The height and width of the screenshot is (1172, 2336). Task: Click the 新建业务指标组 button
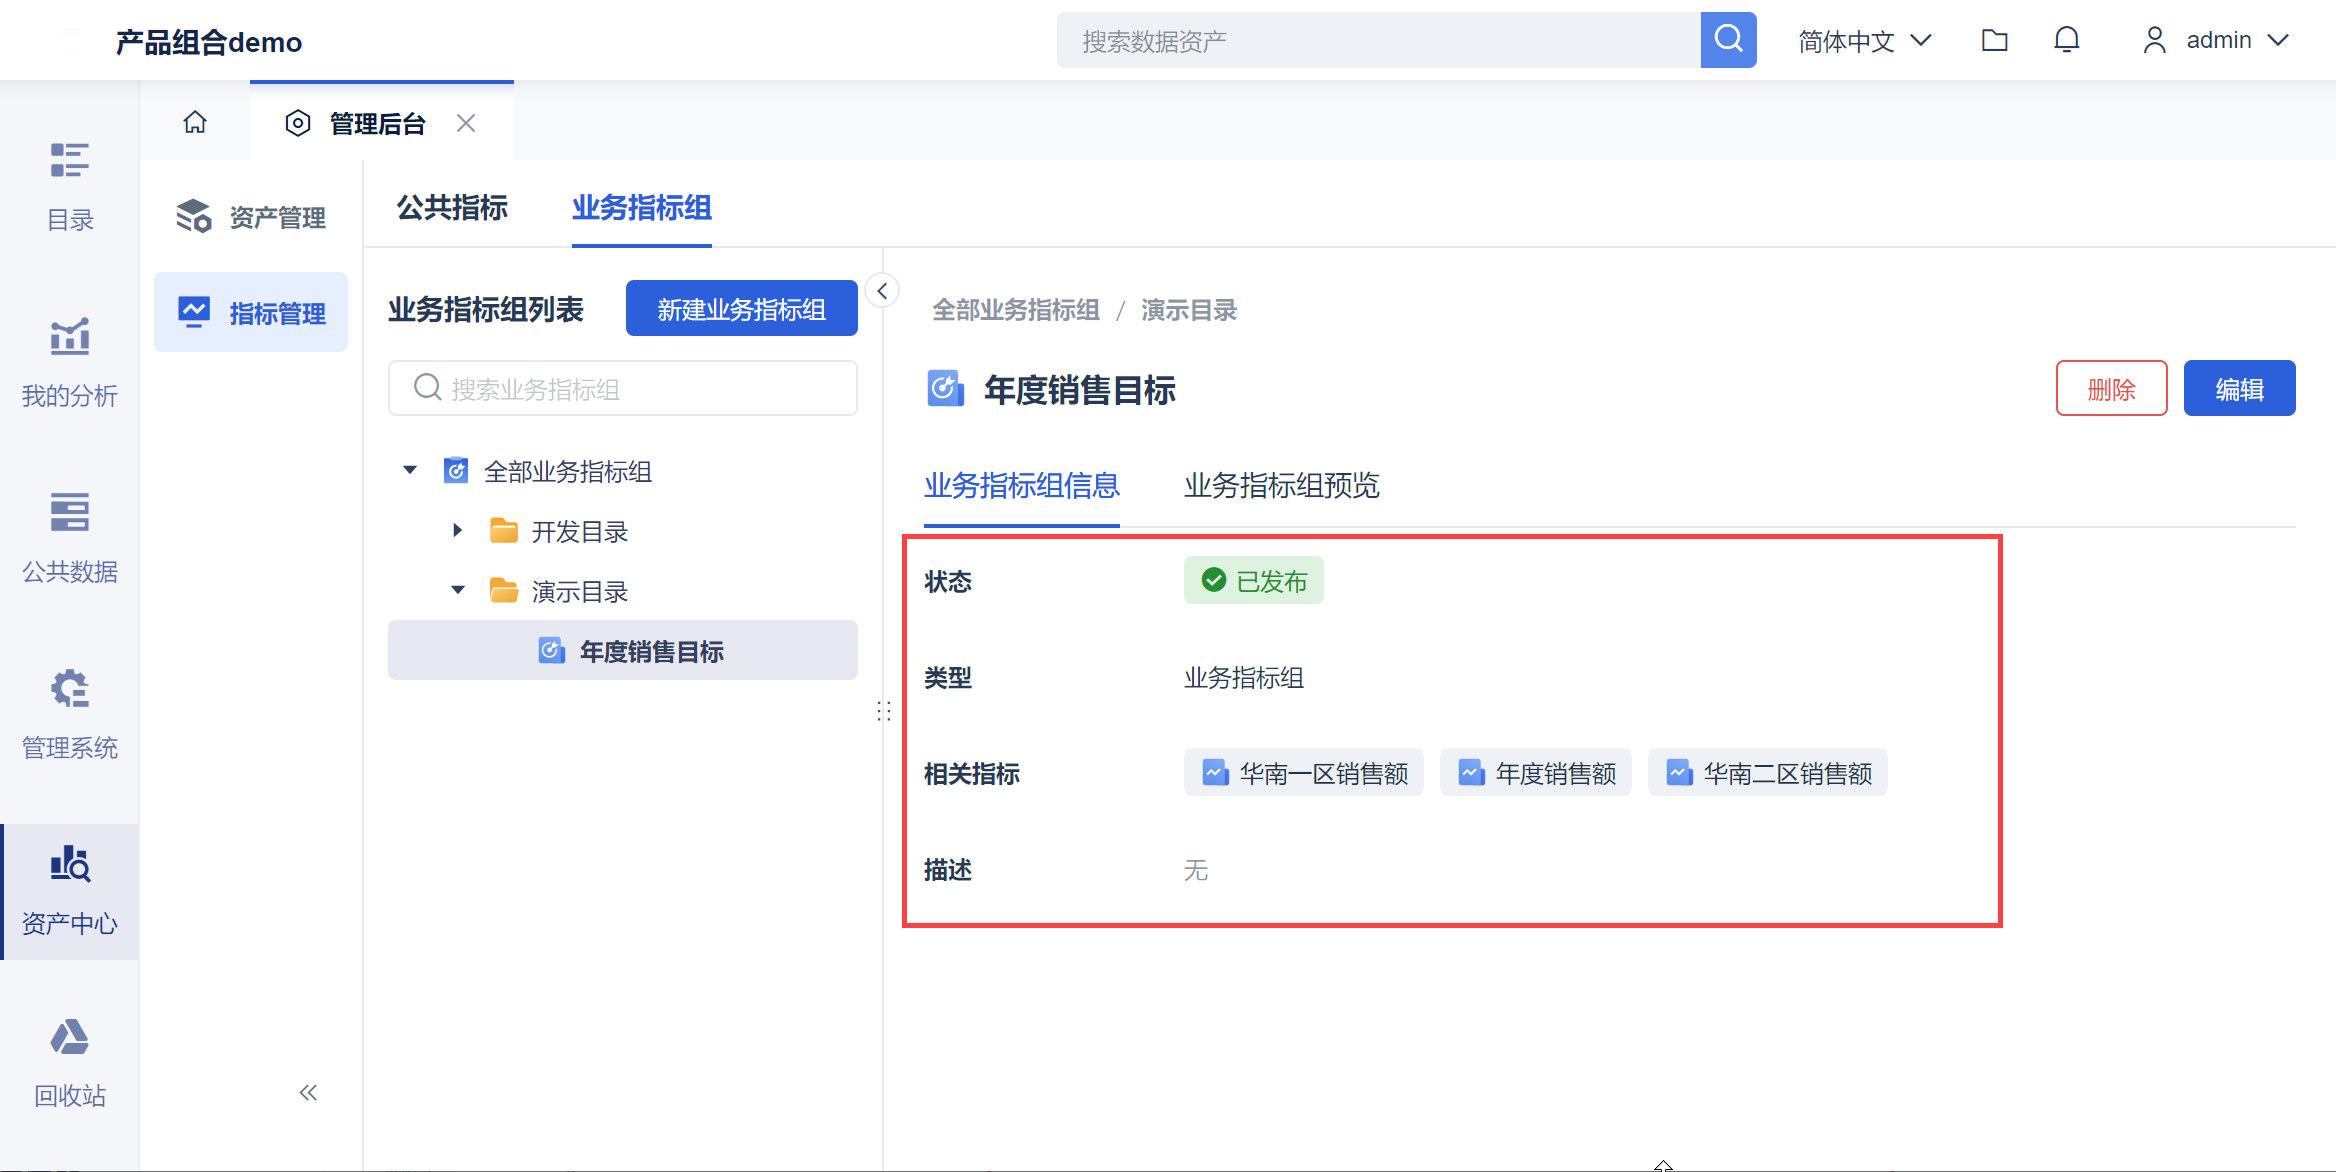coord(741,309)
